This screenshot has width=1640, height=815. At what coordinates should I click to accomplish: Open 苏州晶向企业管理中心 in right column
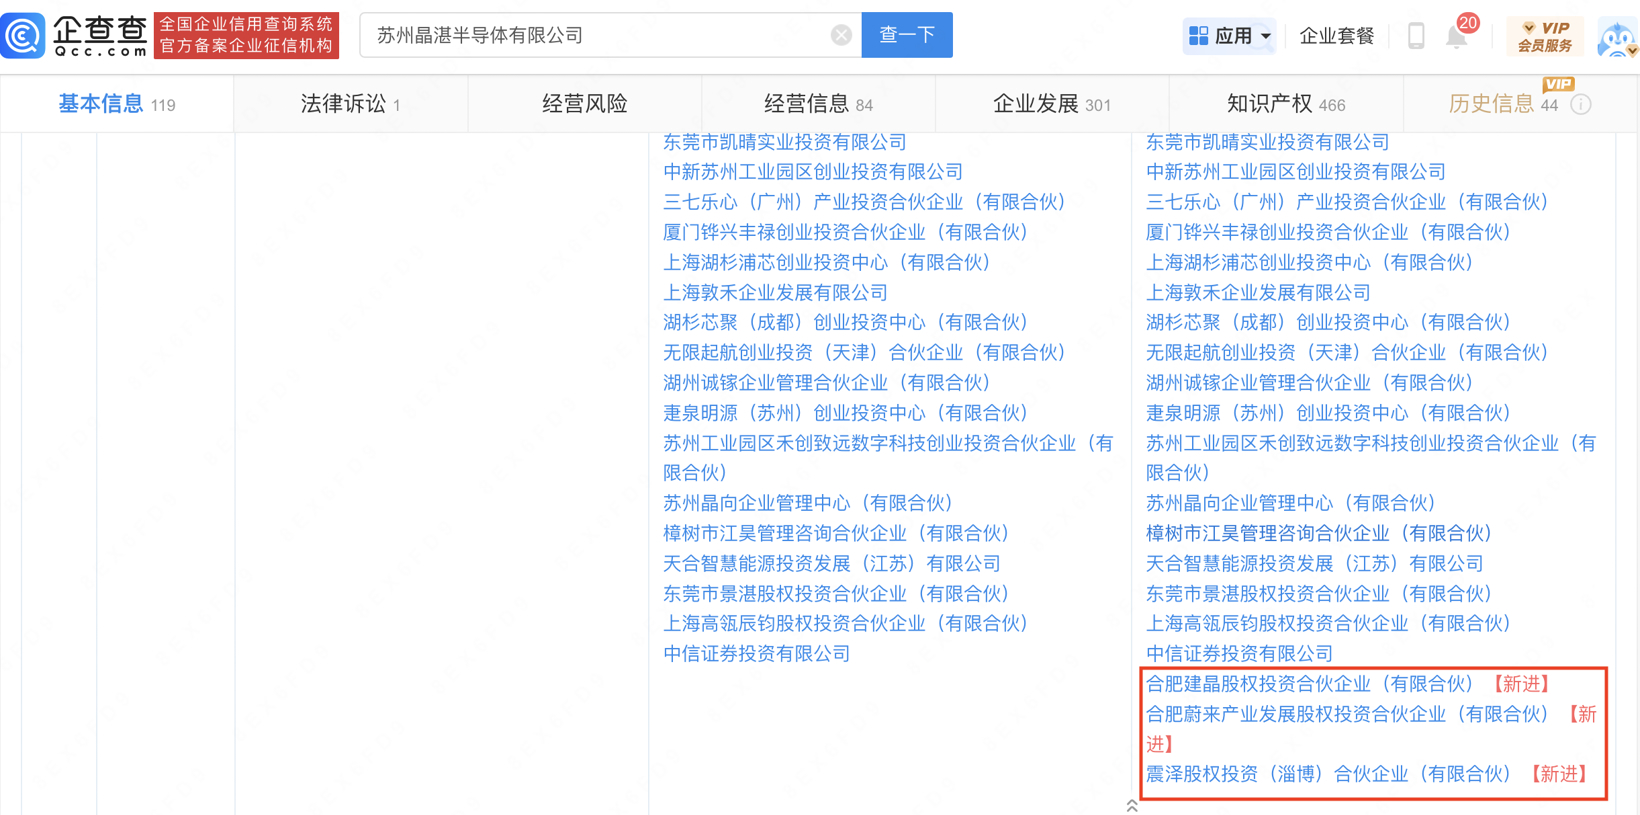pos(1291,503)
